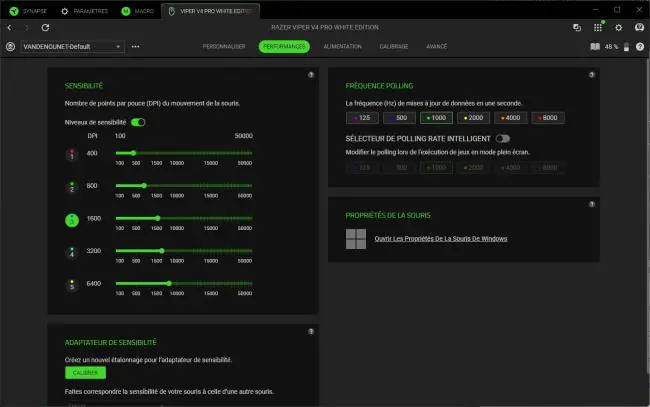
Task: Set polling rate to 4000 Hz
Action: pyautogui.click(x=510, y=118)
